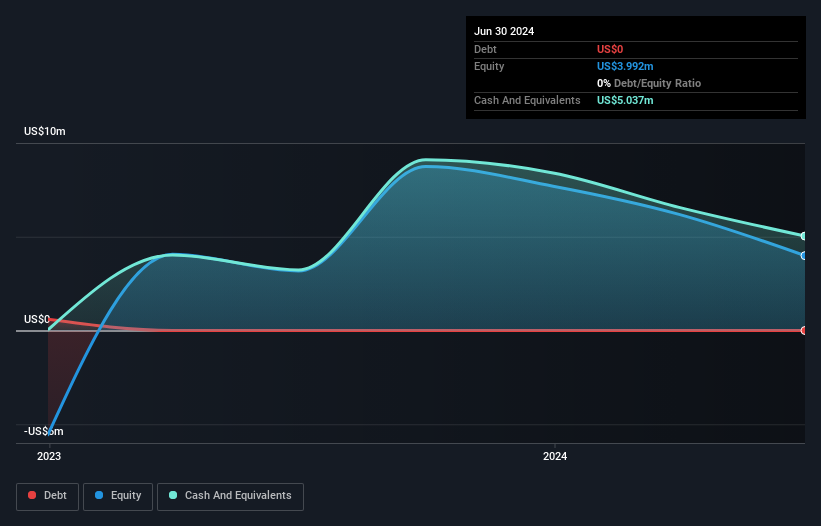The width and height of the screenshot is (821, 526).
Task: Click the red US$0 debt value in the tooltip
Action: click(x=610, y=49)
